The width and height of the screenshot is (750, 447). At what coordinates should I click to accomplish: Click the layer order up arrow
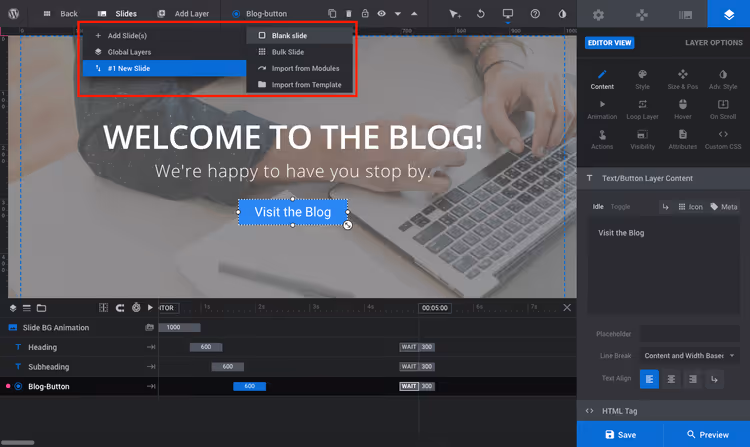pos(414,14)
